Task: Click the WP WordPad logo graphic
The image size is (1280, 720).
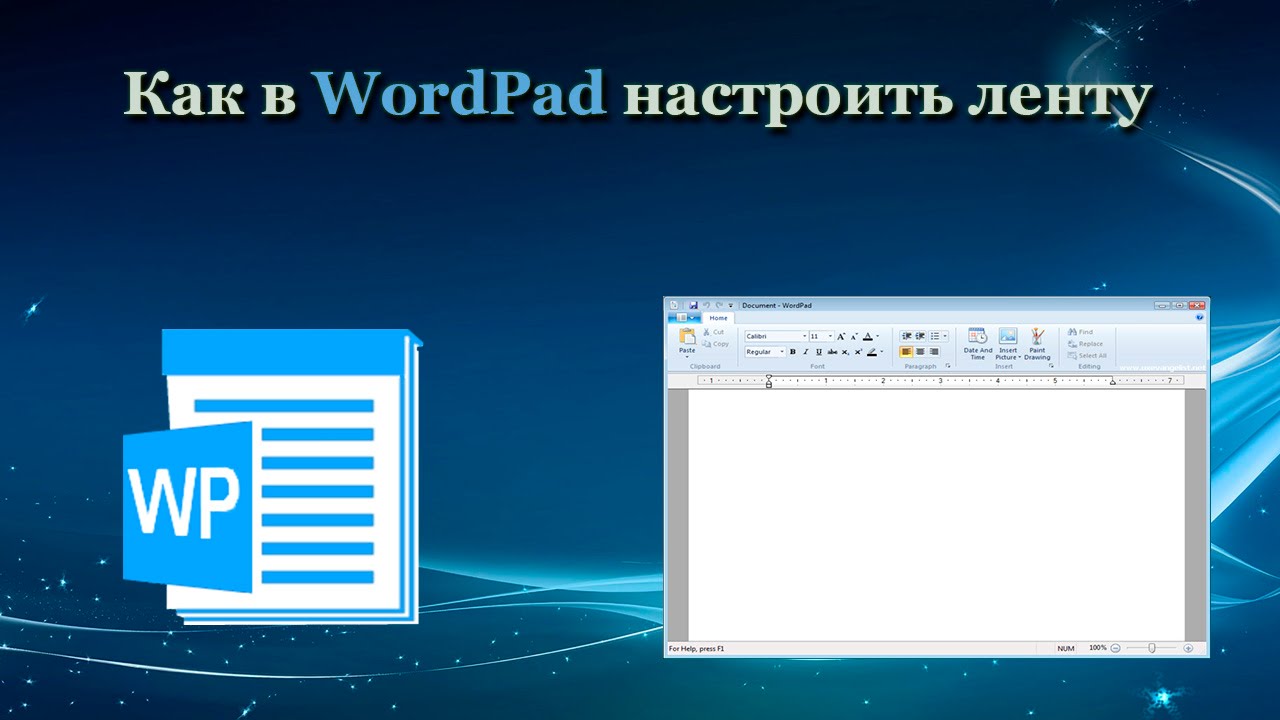Action: pos(273,478)
